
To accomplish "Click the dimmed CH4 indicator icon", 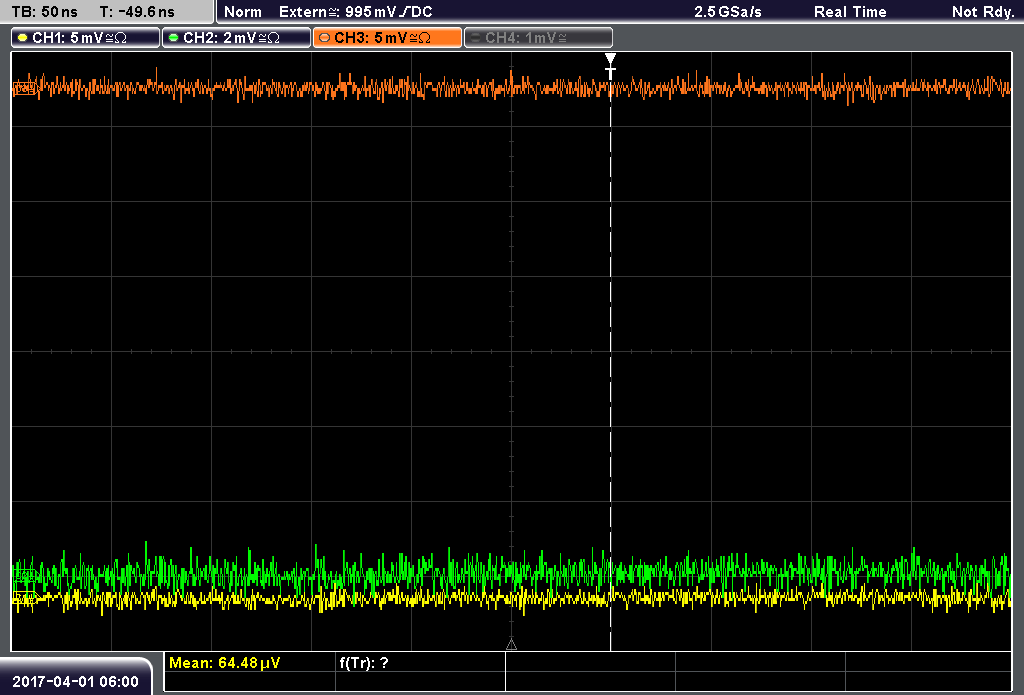I will click(475, 38).
